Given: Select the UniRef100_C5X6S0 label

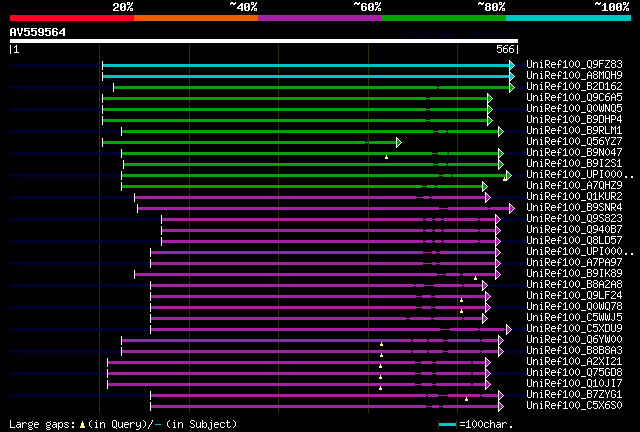Looking at the screenshot, I should (574, 406).
